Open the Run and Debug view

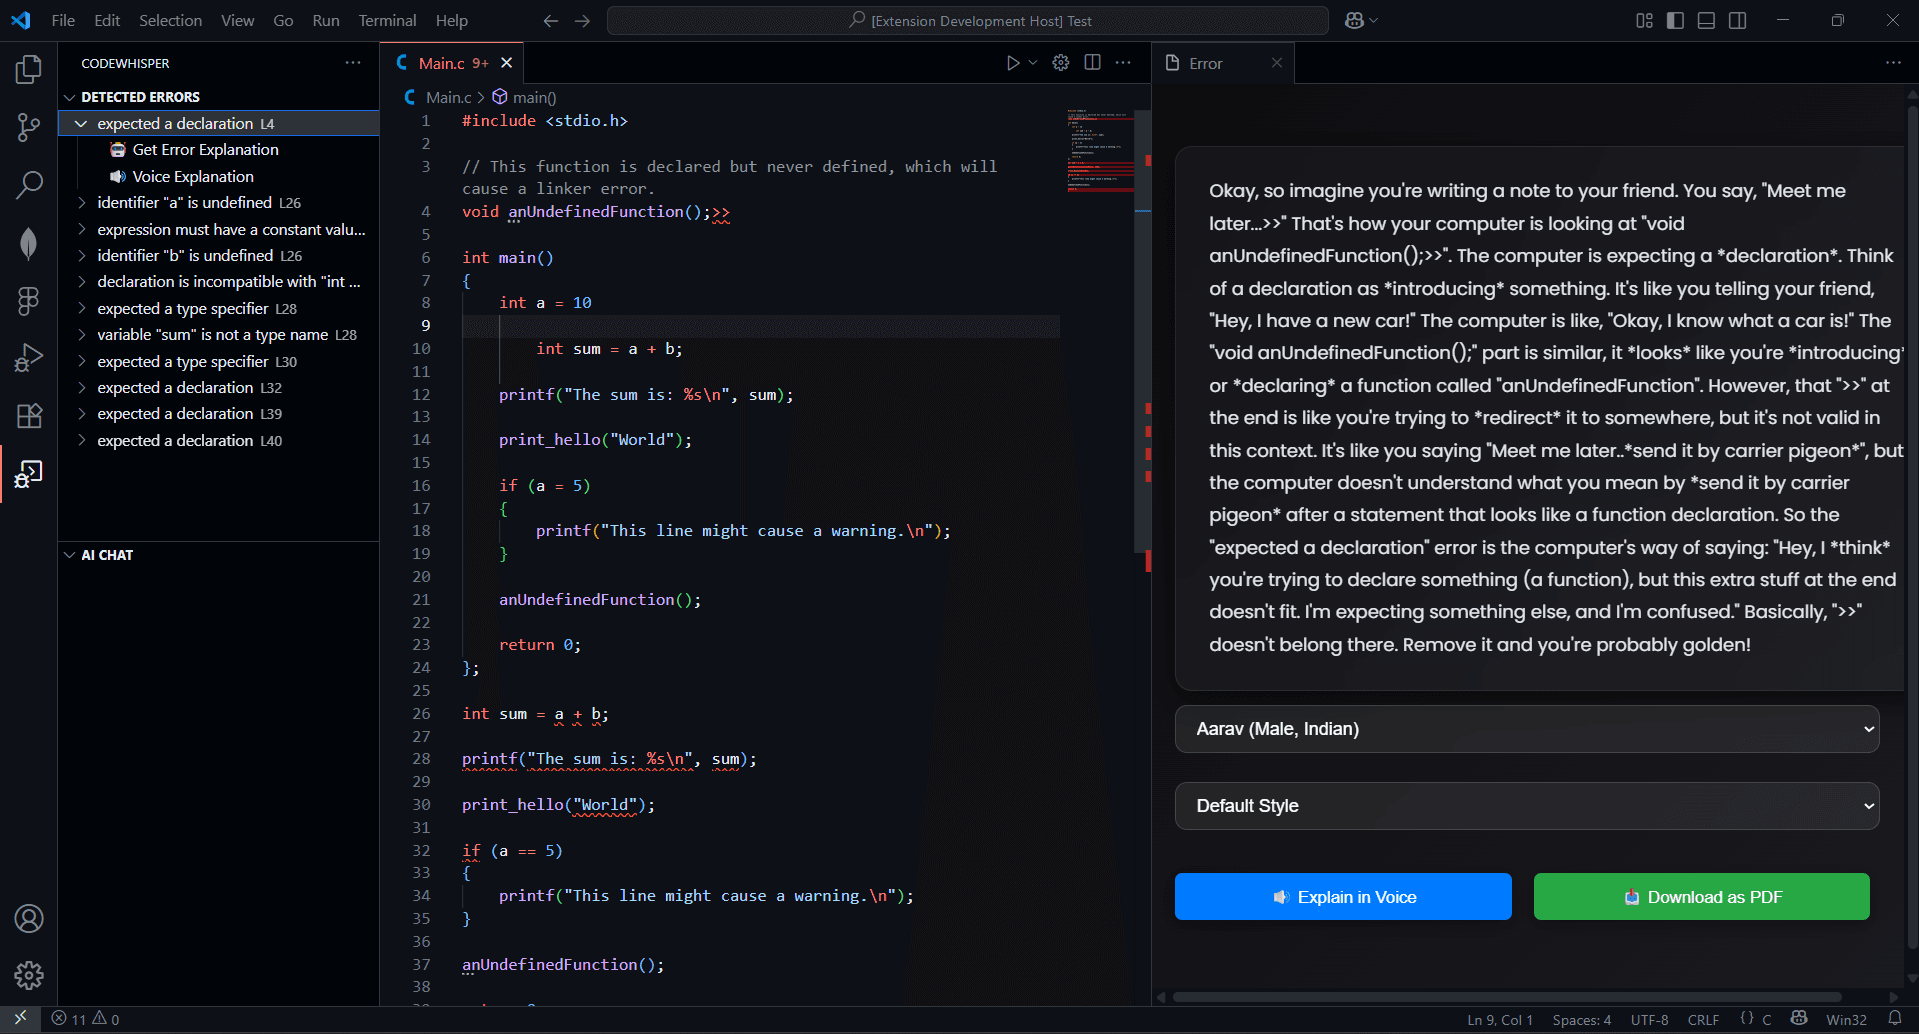(x=29, y=357)
